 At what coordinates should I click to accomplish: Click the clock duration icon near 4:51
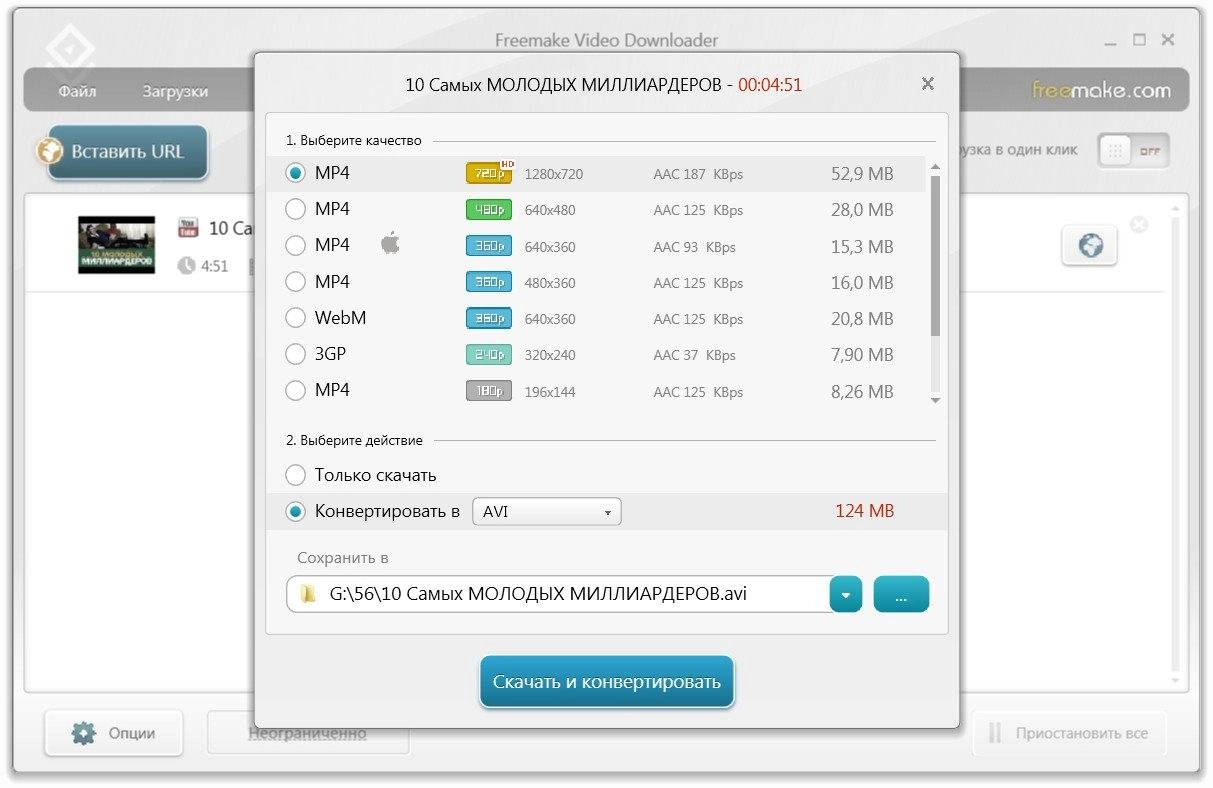pyautogui.click(x=187, y=266)
